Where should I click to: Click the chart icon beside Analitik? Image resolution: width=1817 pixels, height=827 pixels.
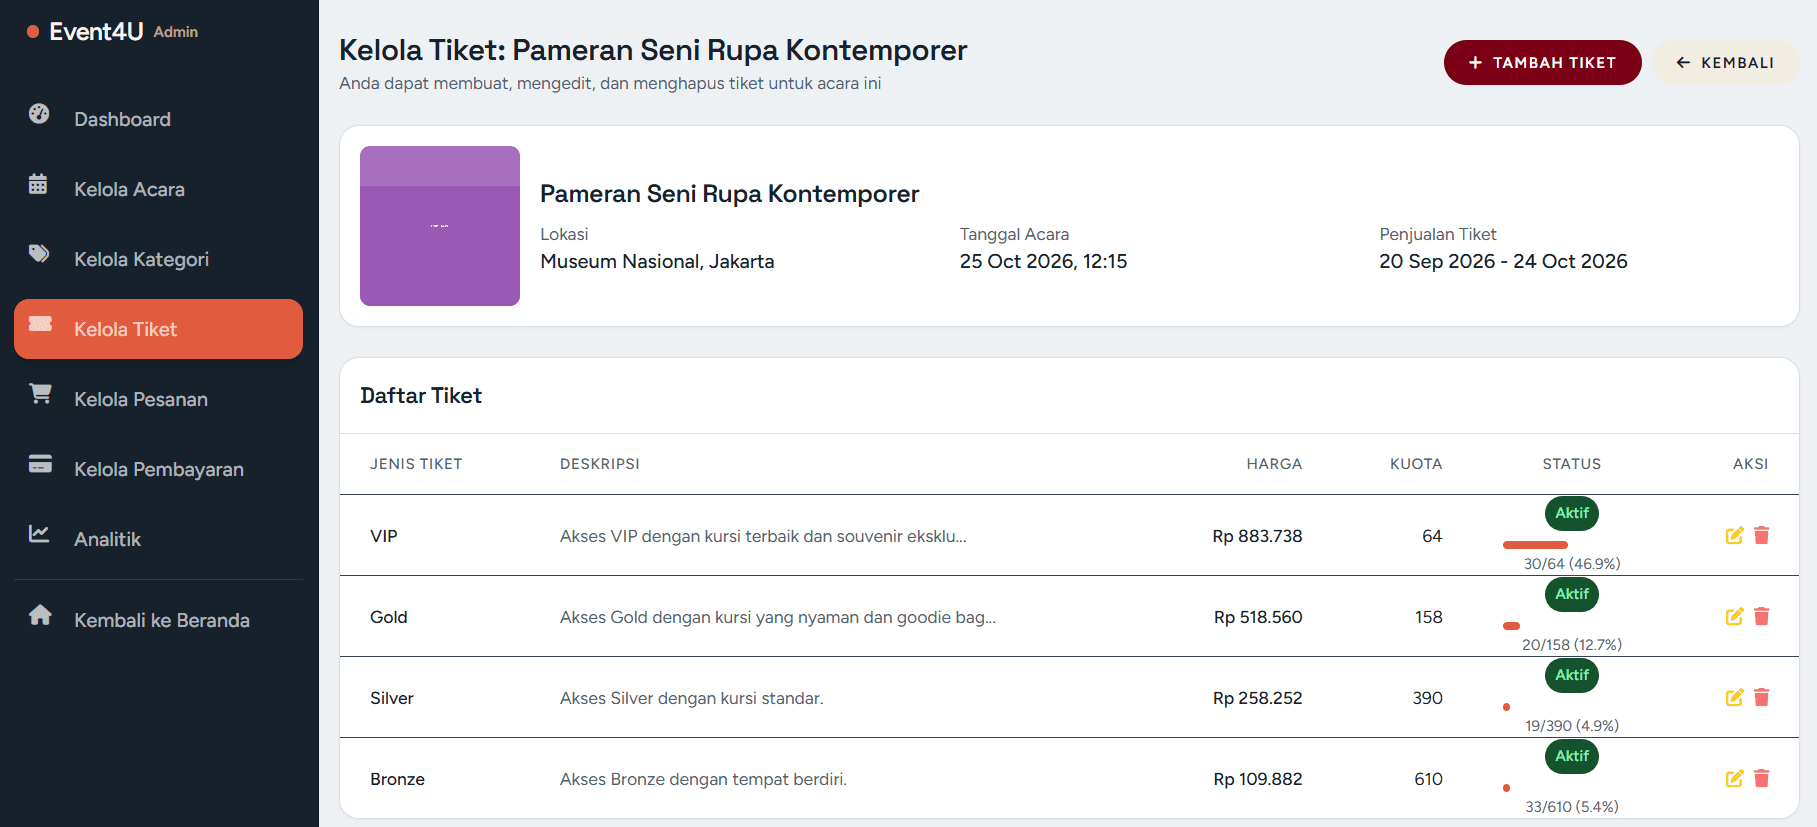point(39,534)
